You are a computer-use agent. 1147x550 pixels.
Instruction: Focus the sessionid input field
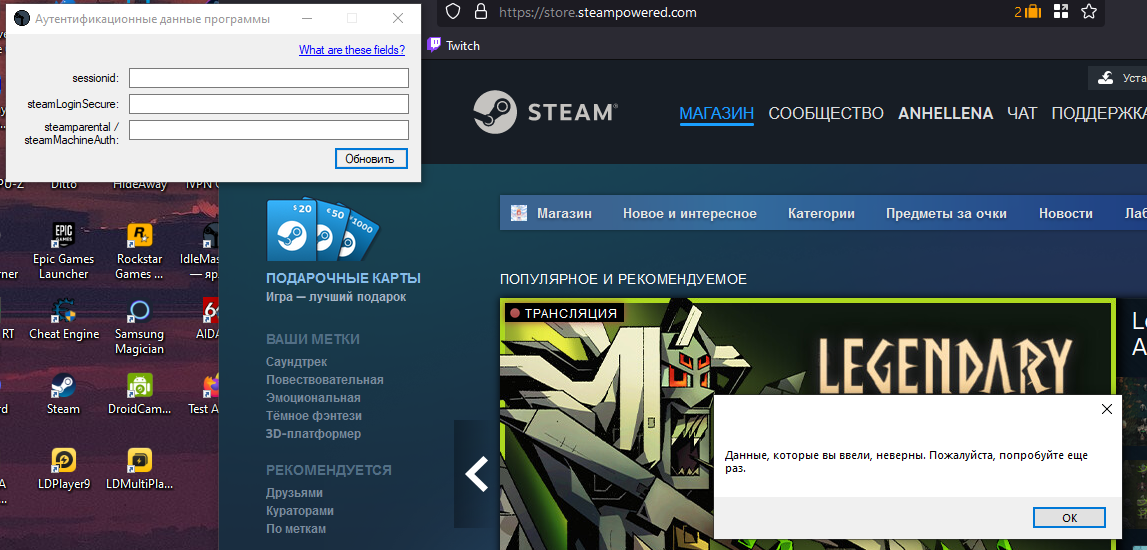tap(268, 78)
